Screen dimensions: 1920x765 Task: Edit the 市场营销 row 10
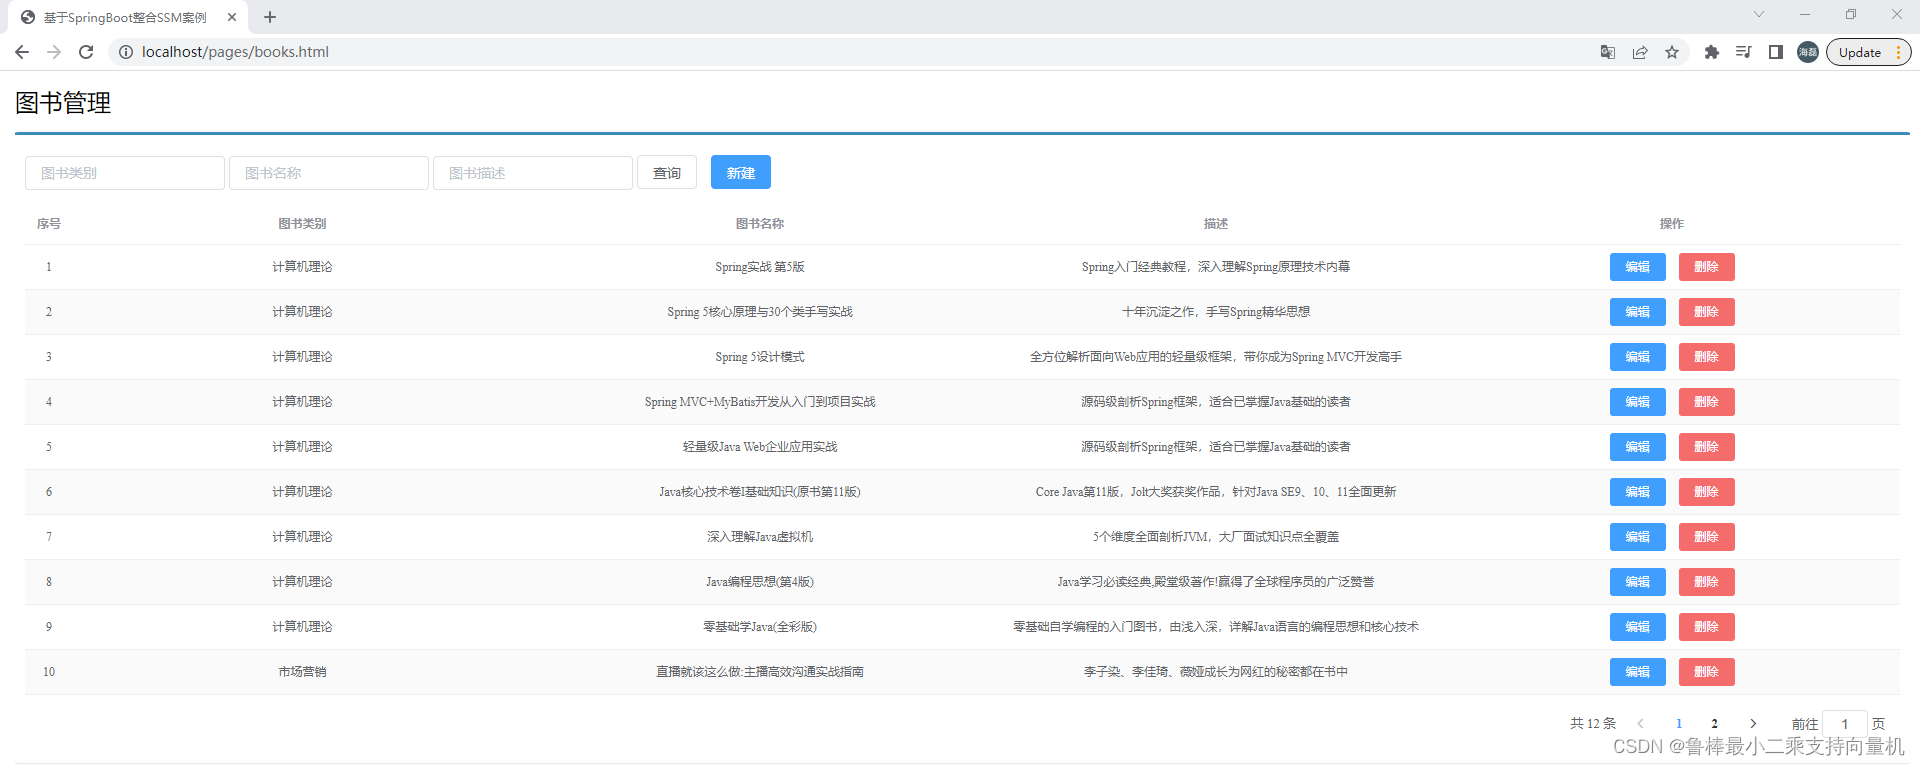click(1638, 672)
